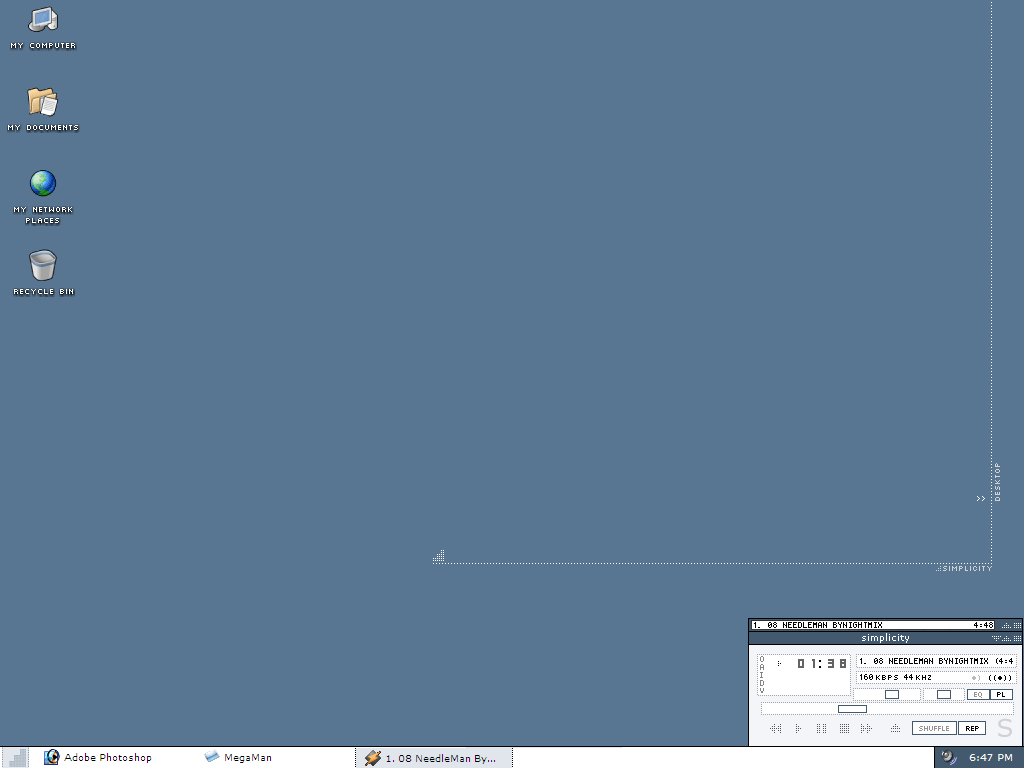This screenshot has height=768, width=1024.
Task: Click the mono indicator in Winamp
Action: click(x=976, y=678)
